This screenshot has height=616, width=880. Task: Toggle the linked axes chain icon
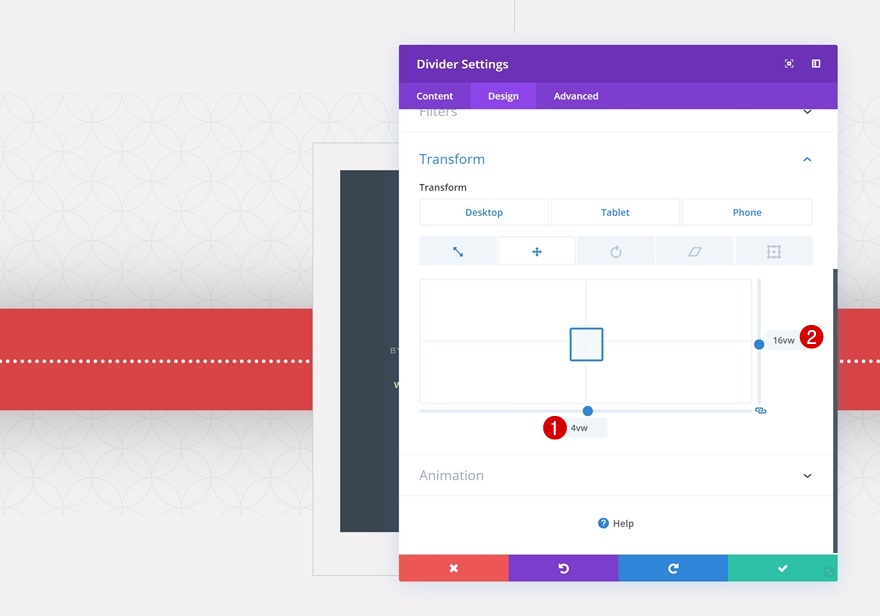pos(760,411)
